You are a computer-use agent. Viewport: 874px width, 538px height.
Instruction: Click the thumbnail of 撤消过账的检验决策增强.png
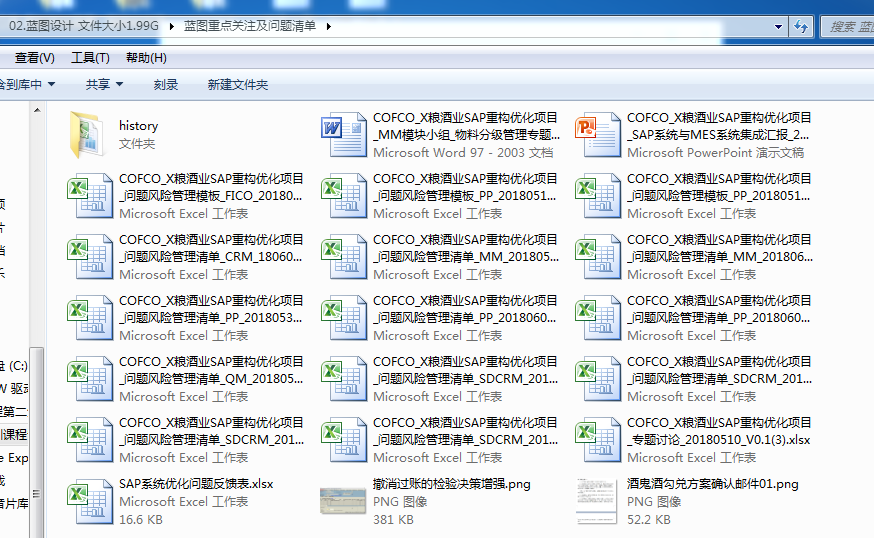coord(343,501)
